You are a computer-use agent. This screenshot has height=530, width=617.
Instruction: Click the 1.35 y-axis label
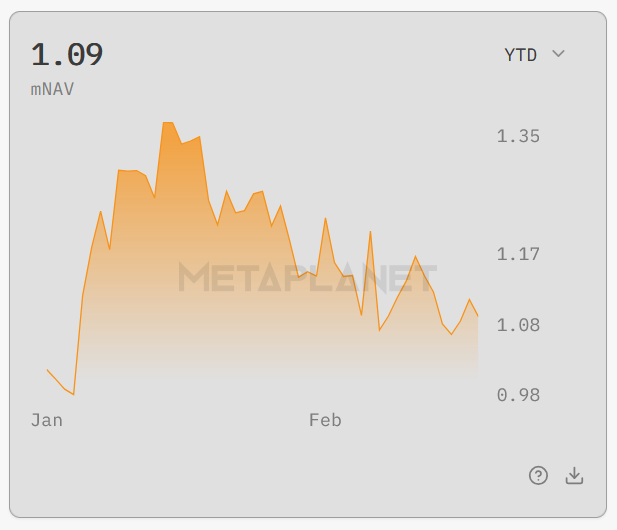pos(518,136)
